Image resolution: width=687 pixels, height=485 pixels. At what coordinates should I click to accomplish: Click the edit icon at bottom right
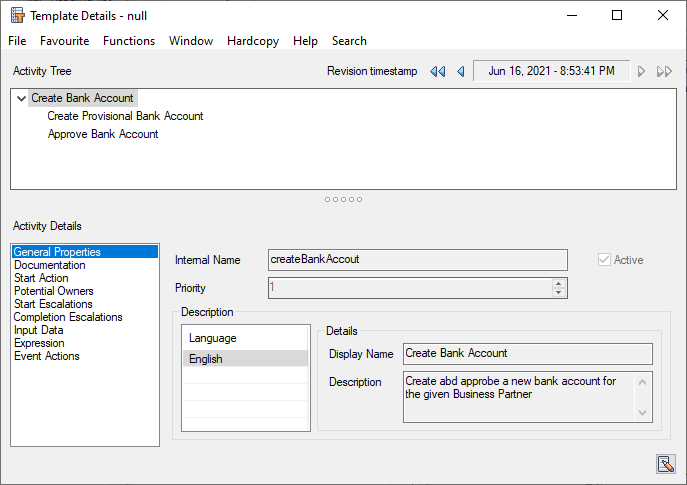pyautogui.click(x=665, y=463)
